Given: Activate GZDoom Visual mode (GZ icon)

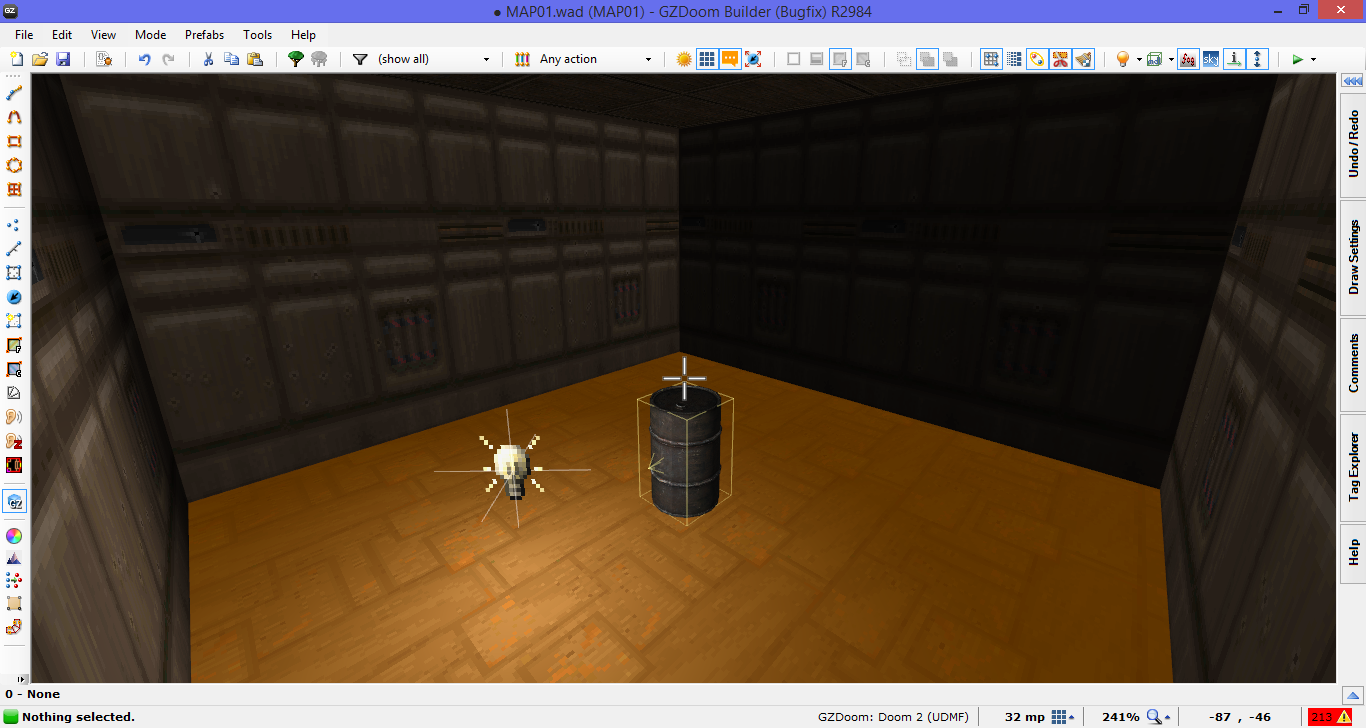Looking at the screenshot, I should click(x=14, y=501).
